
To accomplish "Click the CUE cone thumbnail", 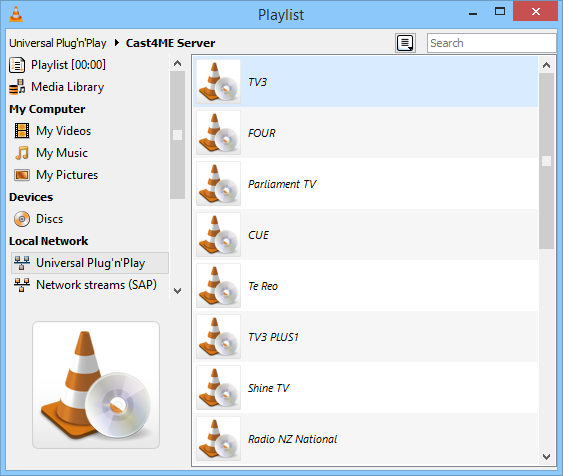I will coord(218,235).
